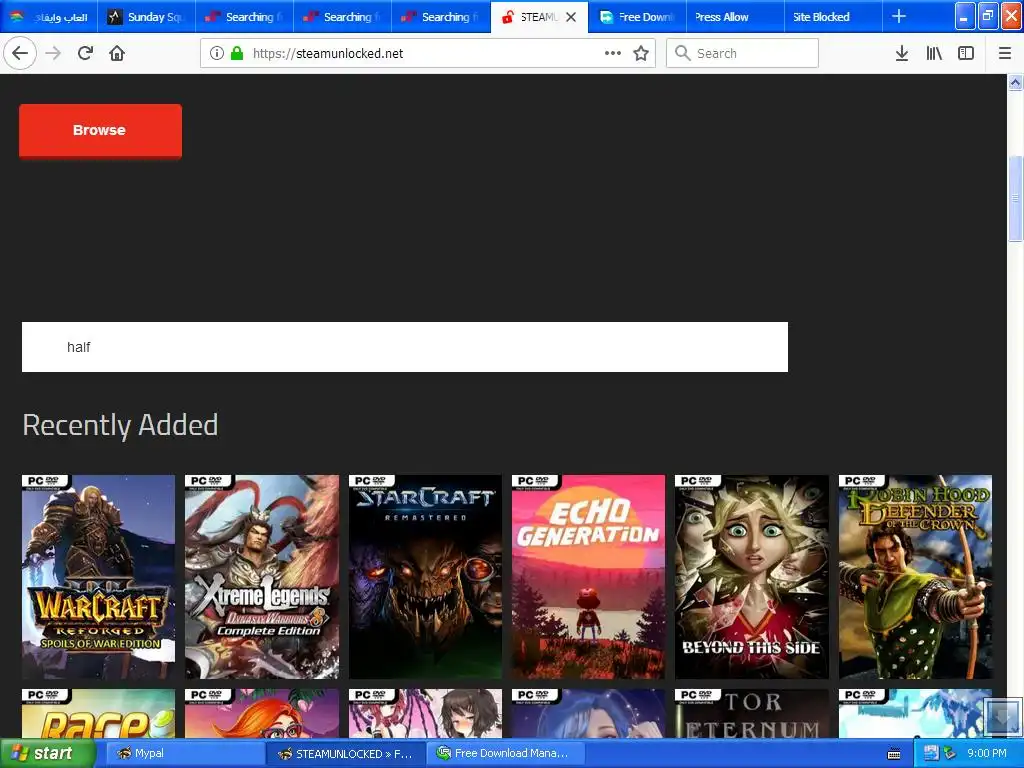Screen dimensions: 1024x768
Task: Select STEAMUNLOCKED taskbar window button
Action: (x=346, y=753)
